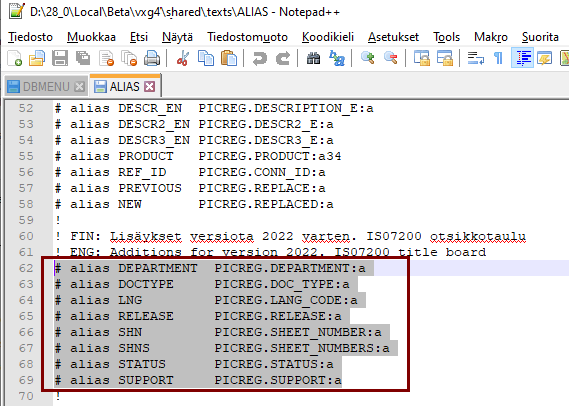Toggle show all characters pilcrow icon
This screenshot has height=406, width=569.
point(499,58)
